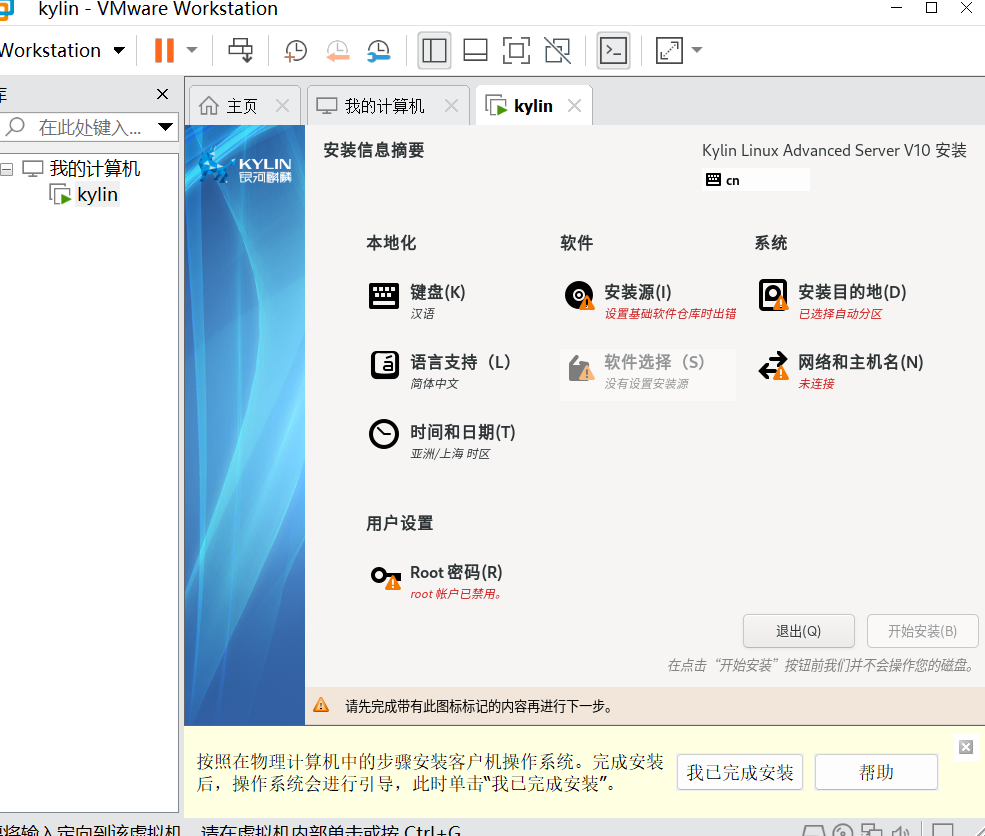This screenshot has width=985, height=836.
Task: Click the warning icon in installer notice bar
Action: [321, 705]
